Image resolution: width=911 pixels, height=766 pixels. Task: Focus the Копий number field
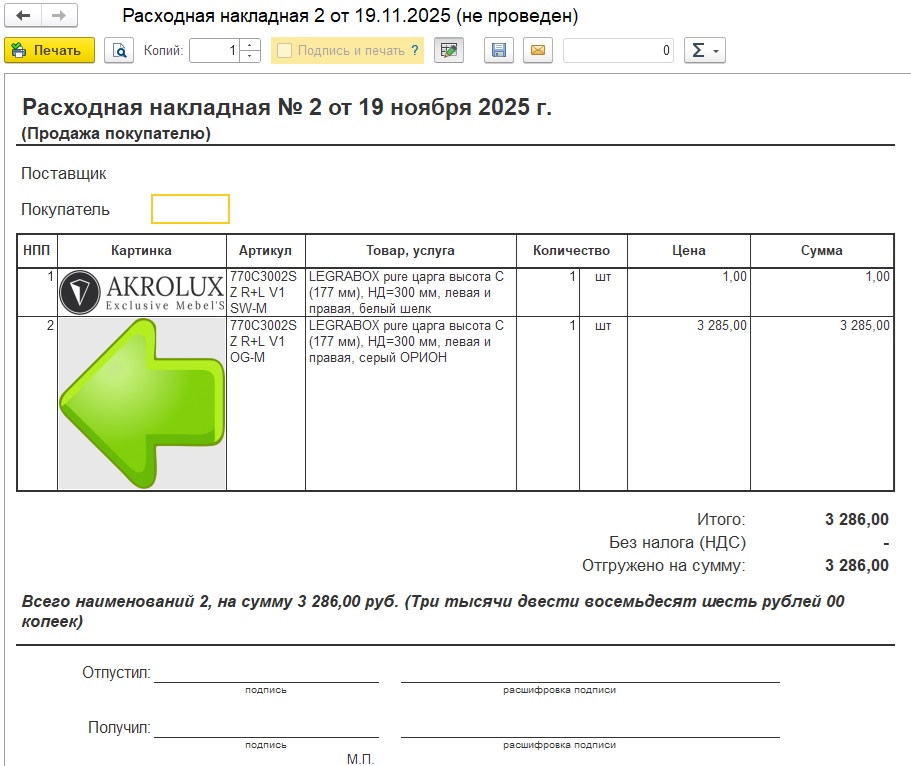pyautogui.click(x=214, y=51)
